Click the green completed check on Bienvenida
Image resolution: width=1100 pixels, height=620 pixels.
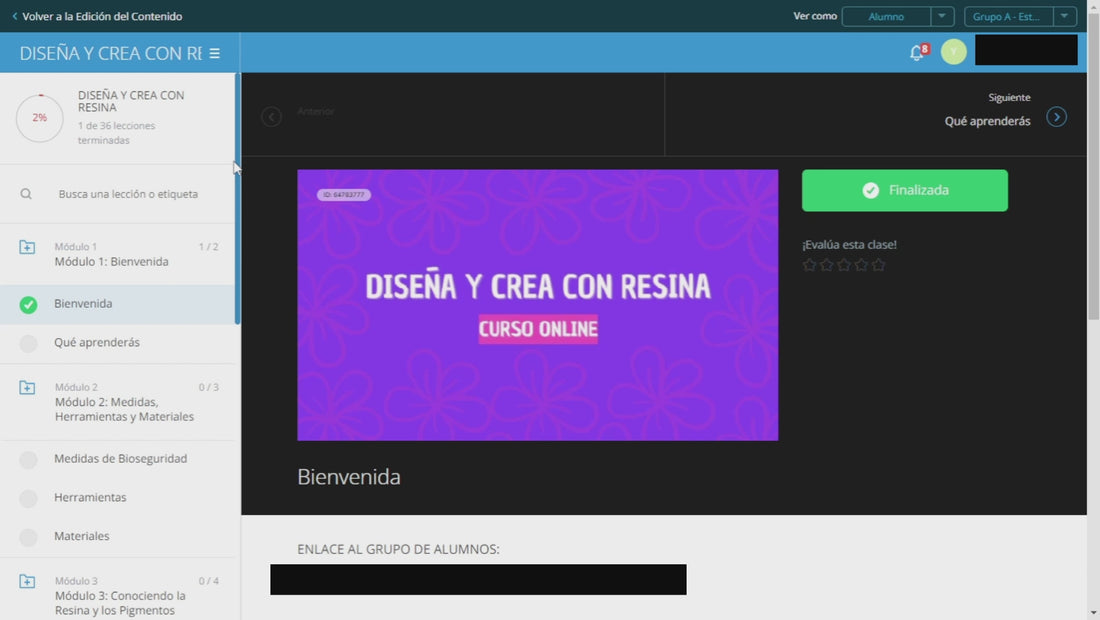[x=28, y=304]
